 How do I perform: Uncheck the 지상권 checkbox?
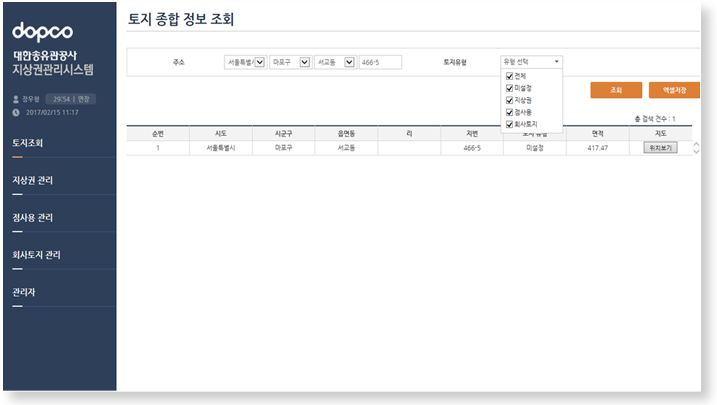[509, 100]
